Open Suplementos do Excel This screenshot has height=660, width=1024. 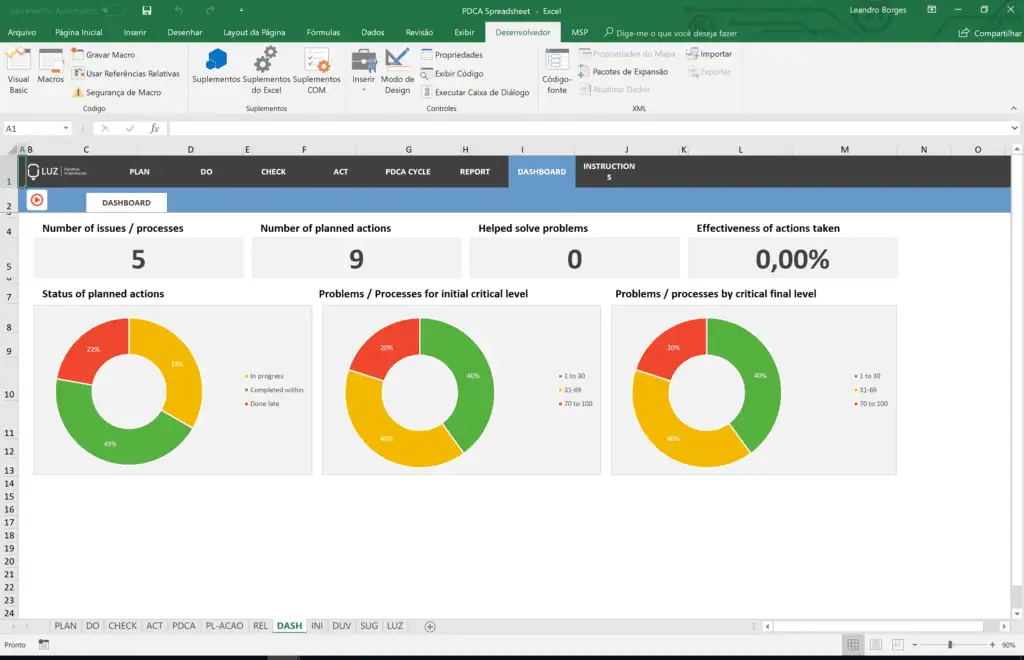pyautogui.click(x=266, y=71)
